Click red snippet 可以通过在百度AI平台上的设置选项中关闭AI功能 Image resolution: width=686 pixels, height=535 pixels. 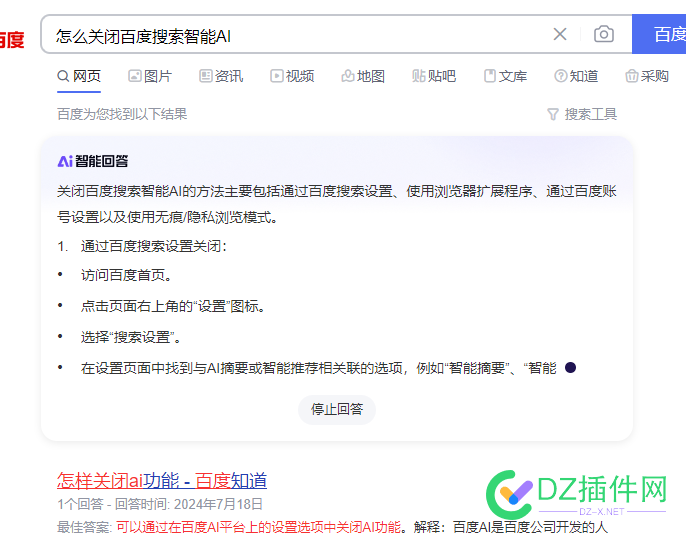[x=259, y=527]
